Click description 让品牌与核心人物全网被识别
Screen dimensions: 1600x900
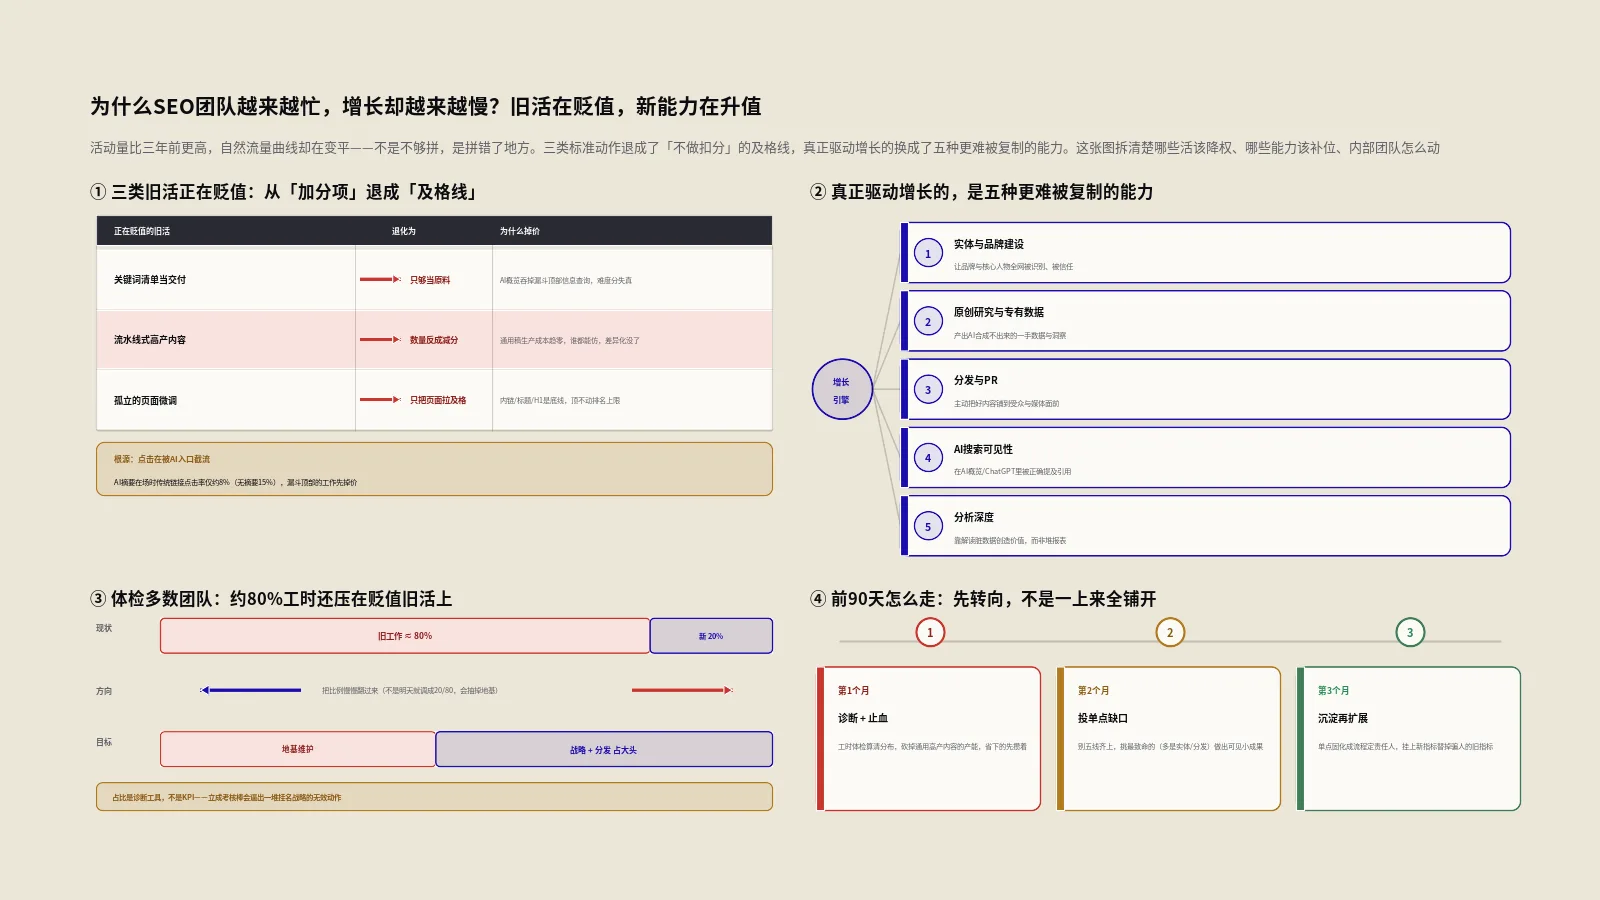click(1013, 267)
